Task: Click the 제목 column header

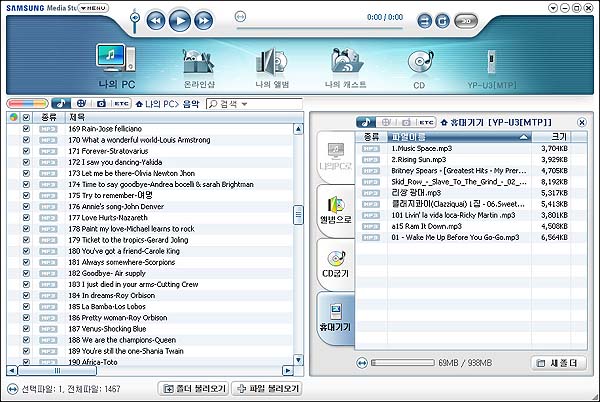Action: pos(180,117)
